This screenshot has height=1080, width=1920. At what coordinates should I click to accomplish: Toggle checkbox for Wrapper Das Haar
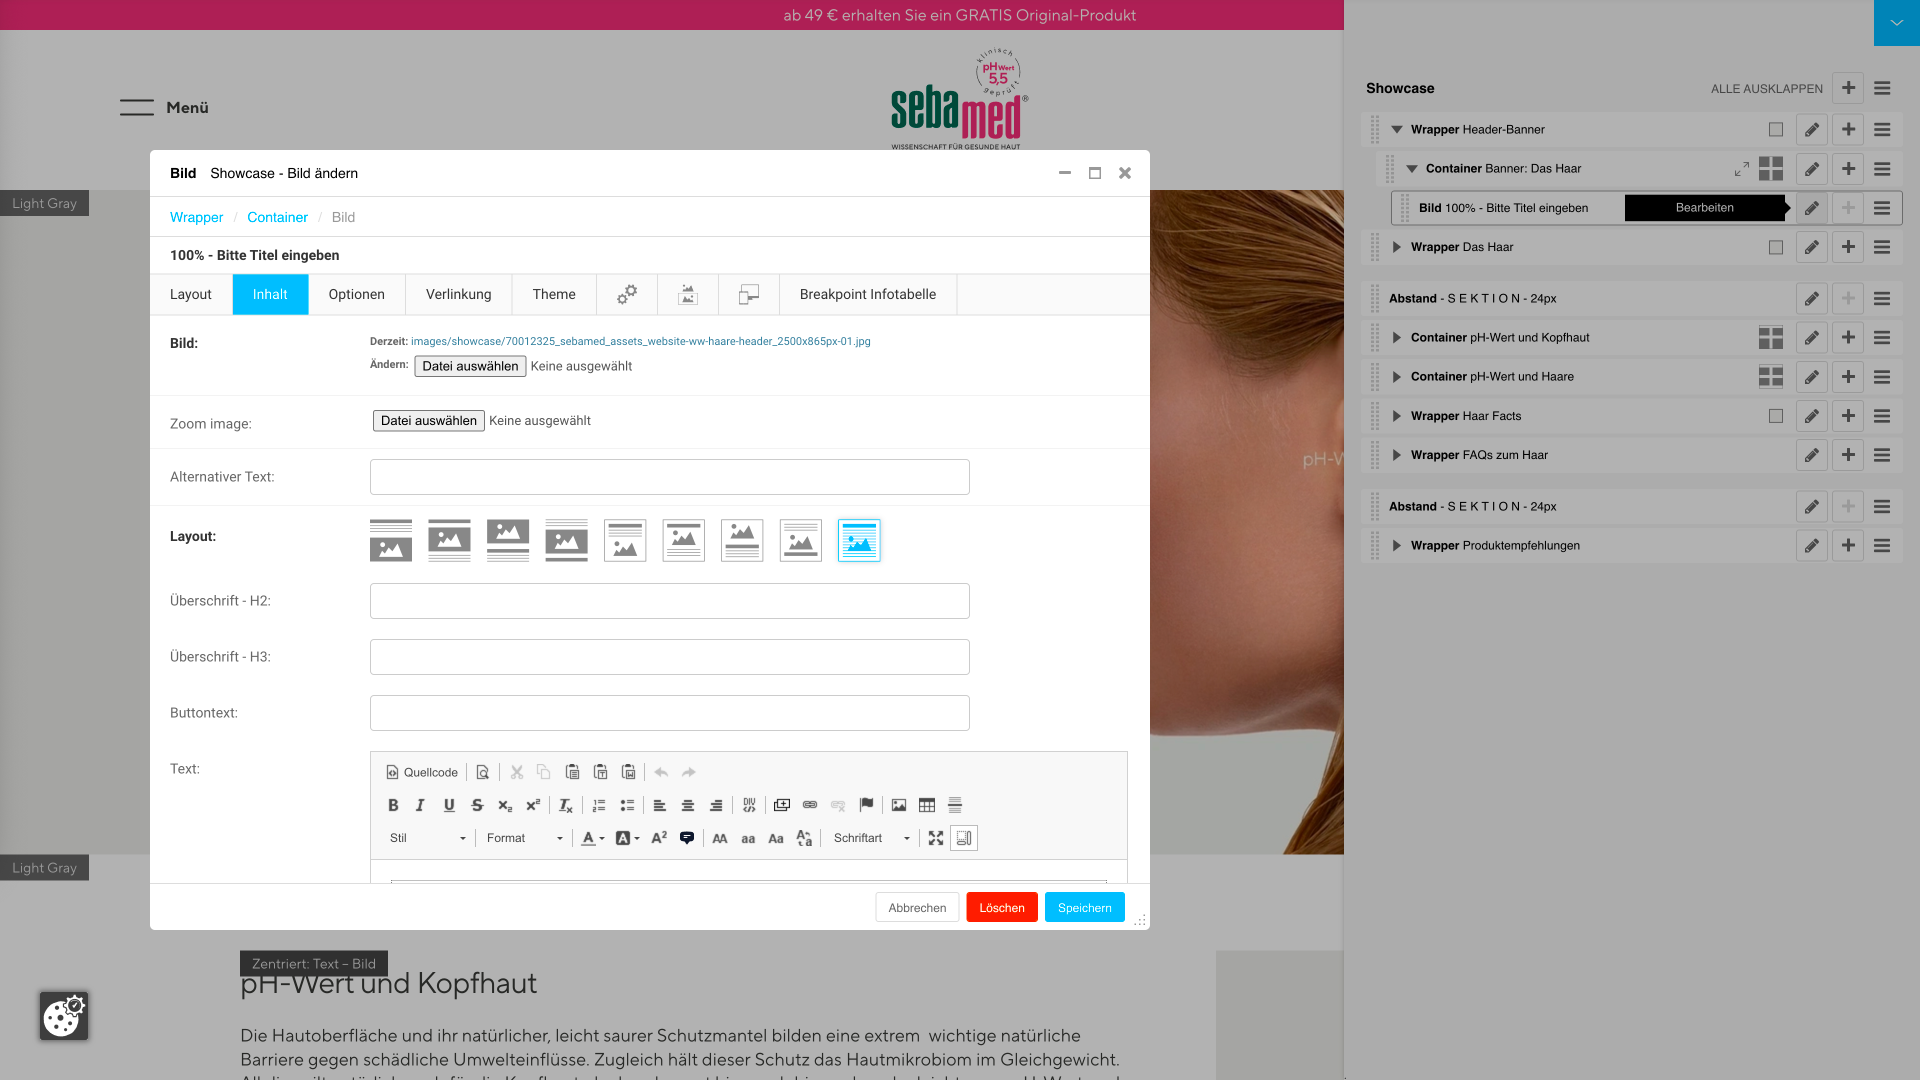(x=1775, y=247)
